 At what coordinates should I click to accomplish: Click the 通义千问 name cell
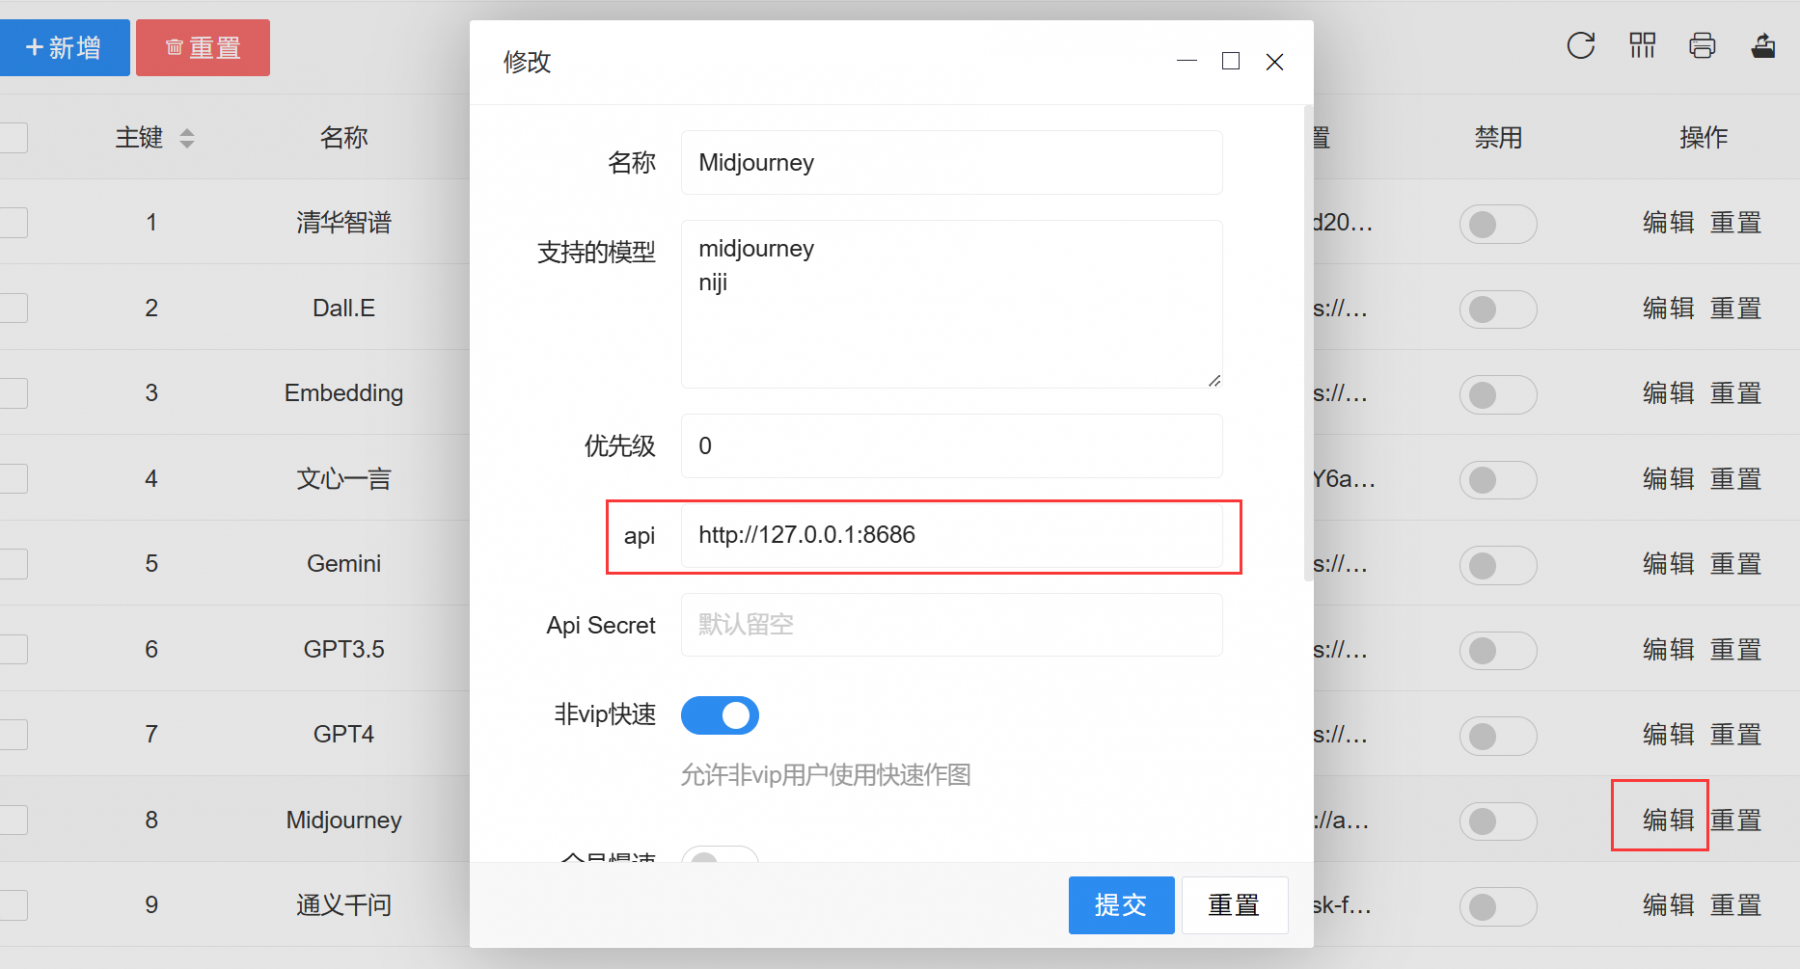pyautogui.click(x=344, y=905)
